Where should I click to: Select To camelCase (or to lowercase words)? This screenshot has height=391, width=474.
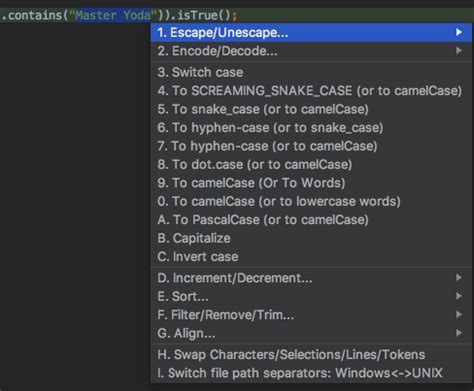311,201
